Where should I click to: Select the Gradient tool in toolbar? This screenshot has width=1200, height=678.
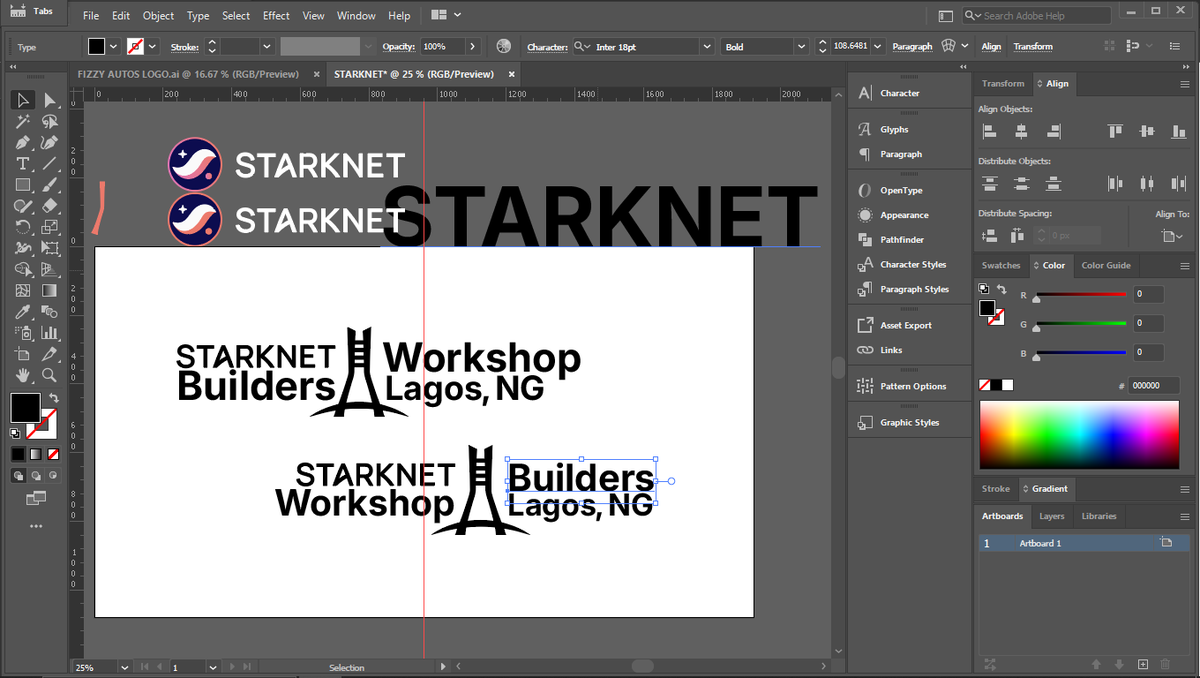point(49,291)
